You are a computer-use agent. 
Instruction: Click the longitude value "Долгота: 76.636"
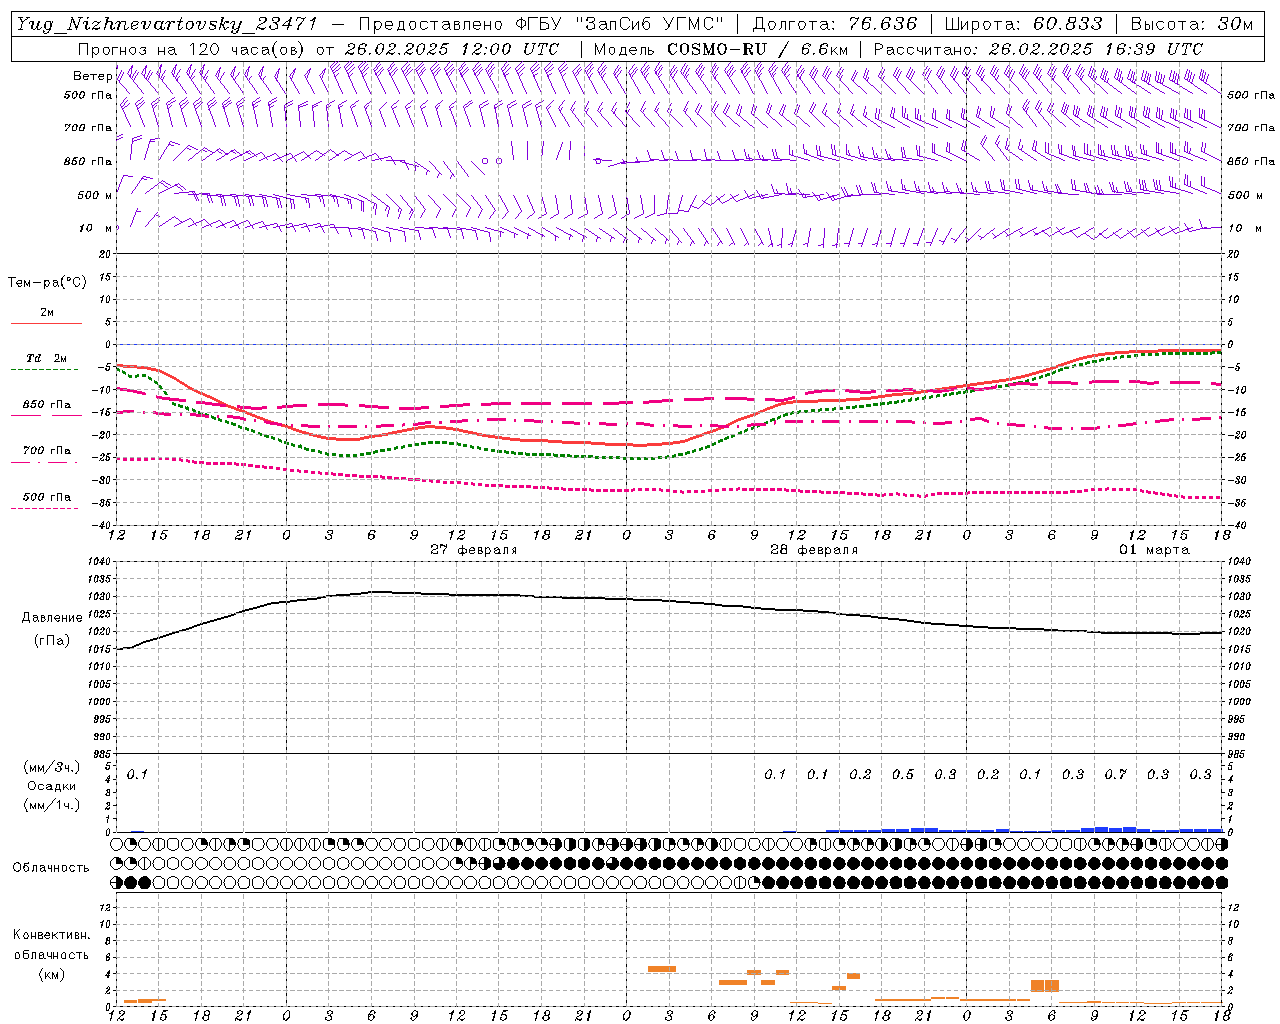pos(834,24)
